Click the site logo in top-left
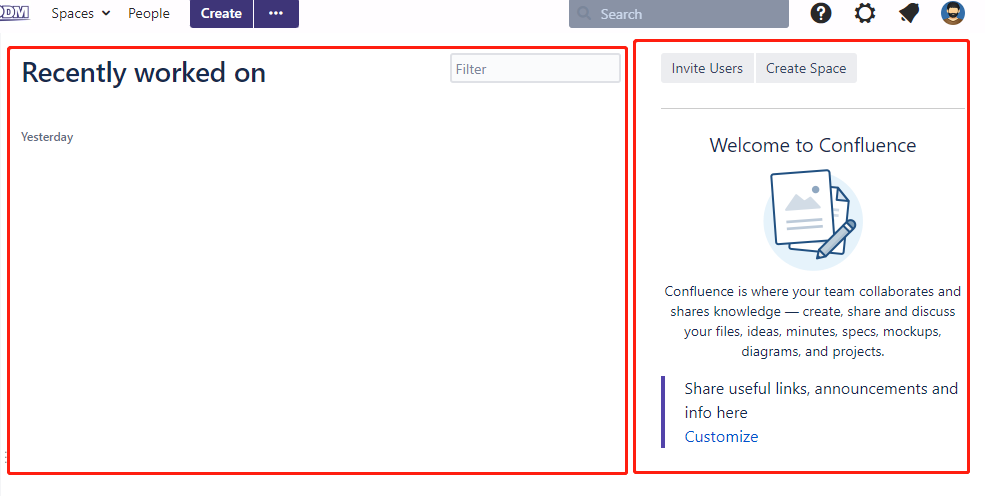The height and width of the screenshot is (496, 985). [x=14, y=12]
